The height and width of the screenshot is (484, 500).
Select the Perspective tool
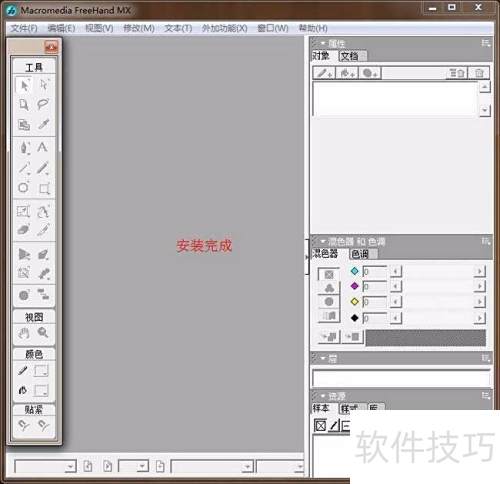pos(24,254)
